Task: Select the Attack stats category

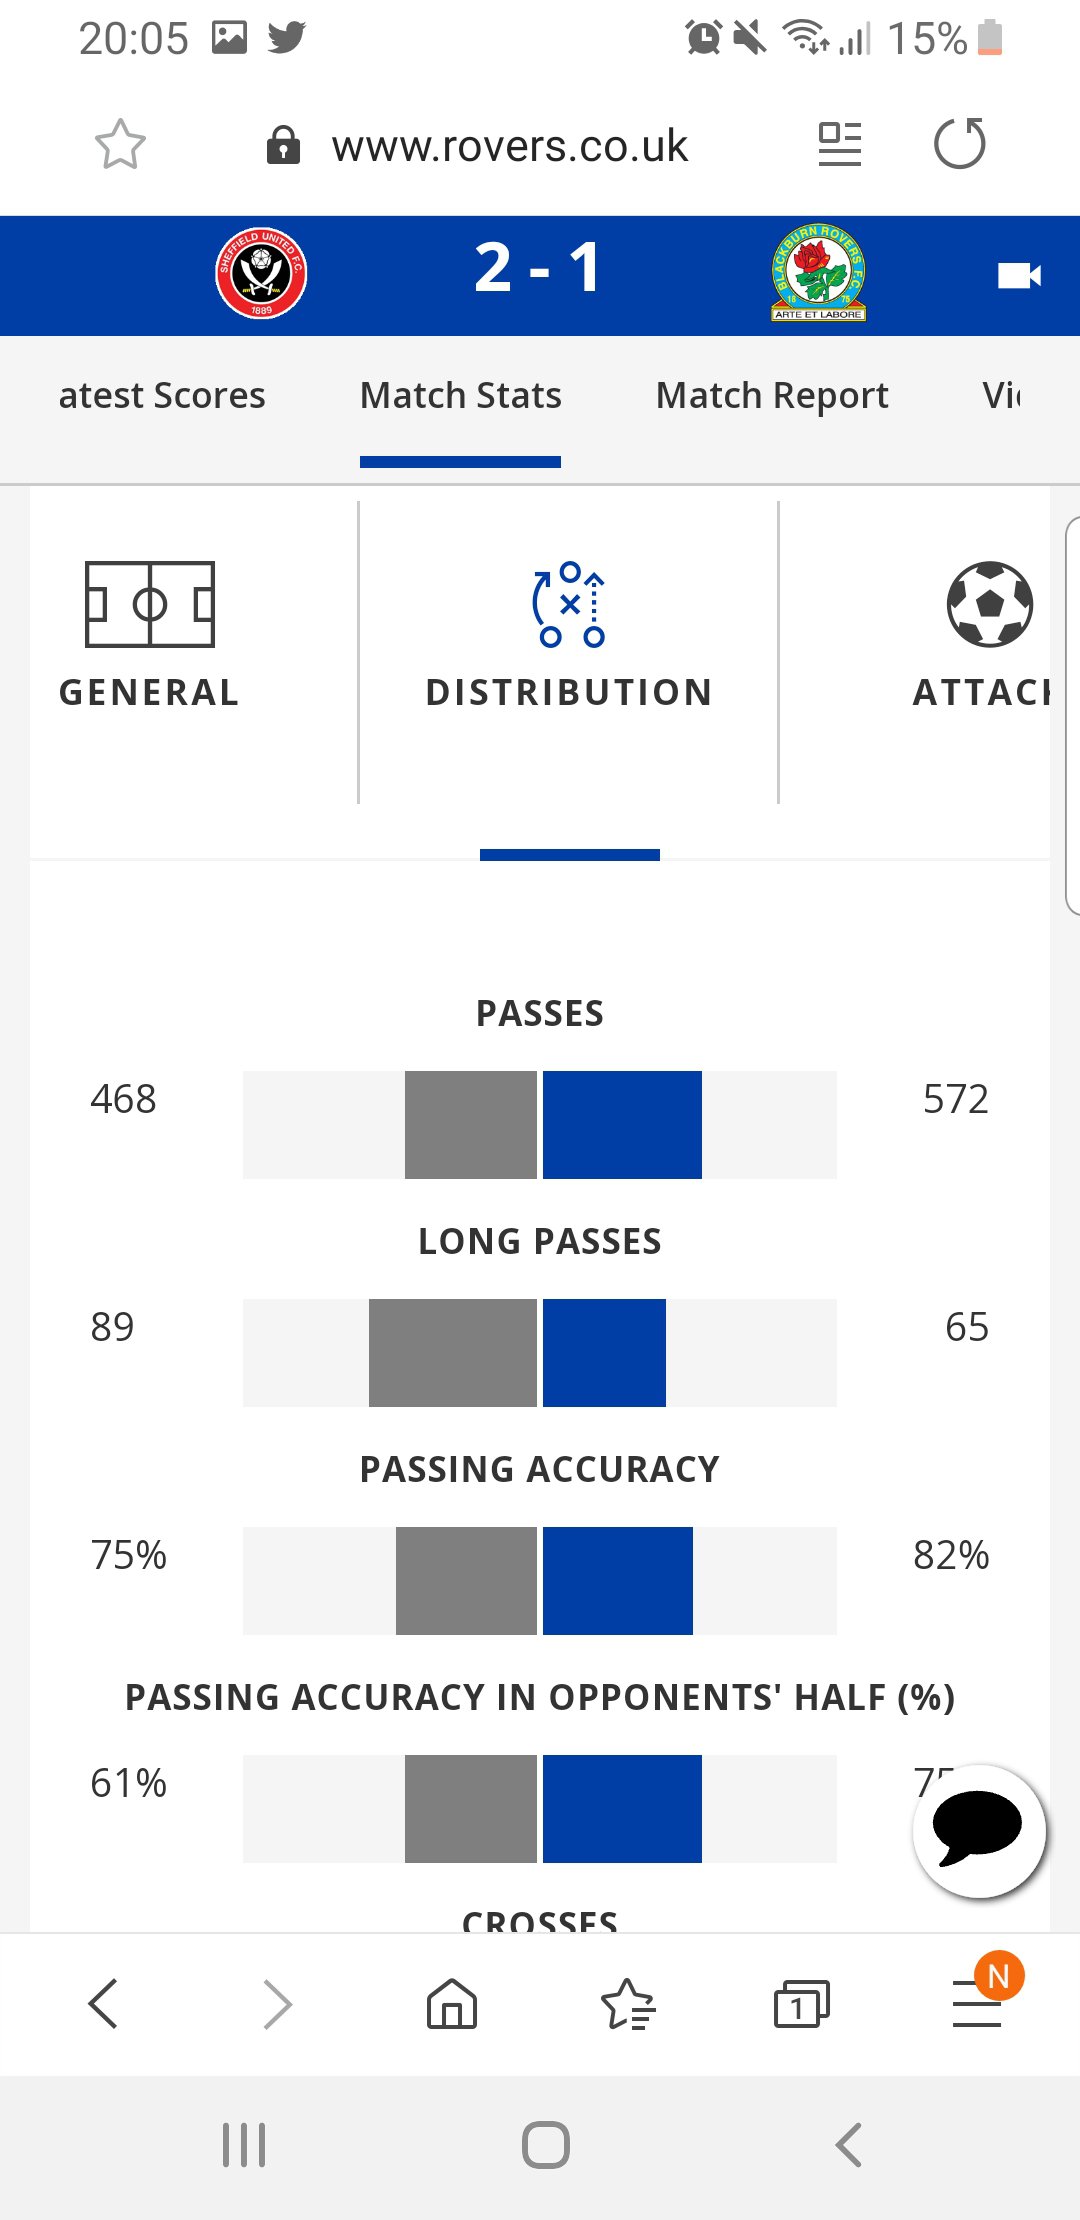Action: click(x=983, y=636)
